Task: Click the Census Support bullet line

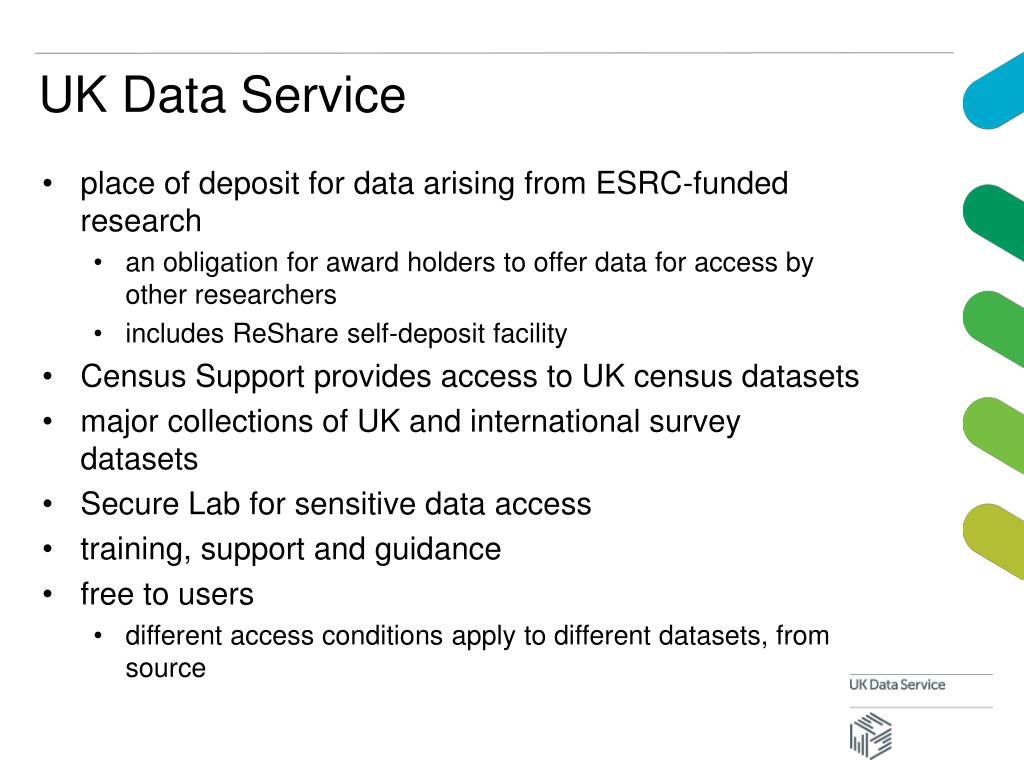Action: 470,377
